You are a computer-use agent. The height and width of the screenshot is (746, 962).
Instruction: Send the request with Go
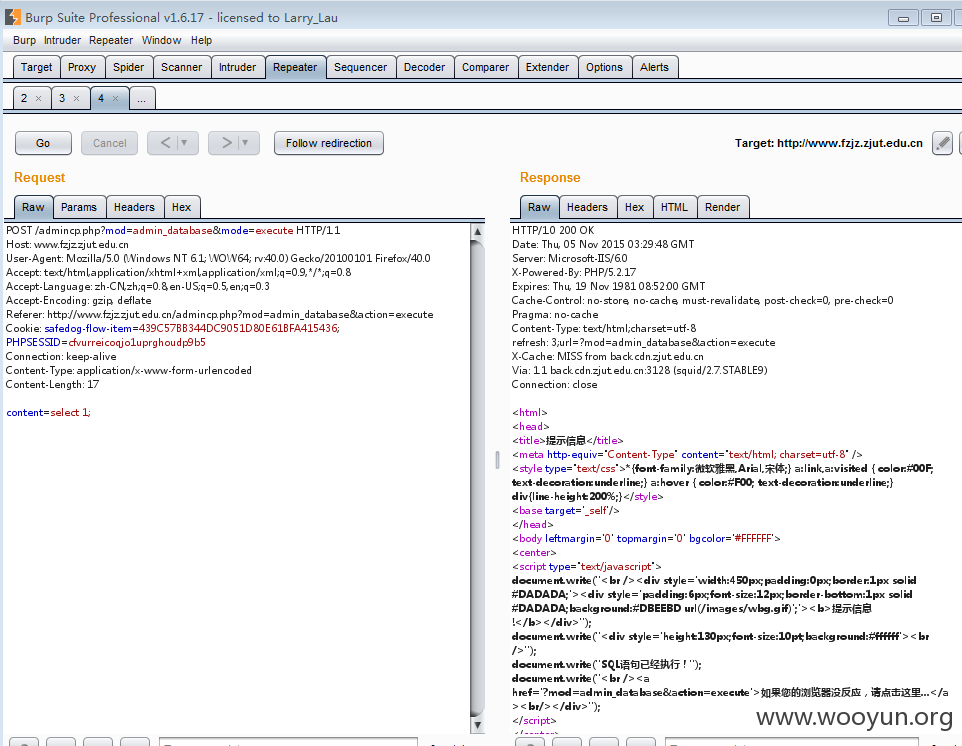(x=43, y=143)
